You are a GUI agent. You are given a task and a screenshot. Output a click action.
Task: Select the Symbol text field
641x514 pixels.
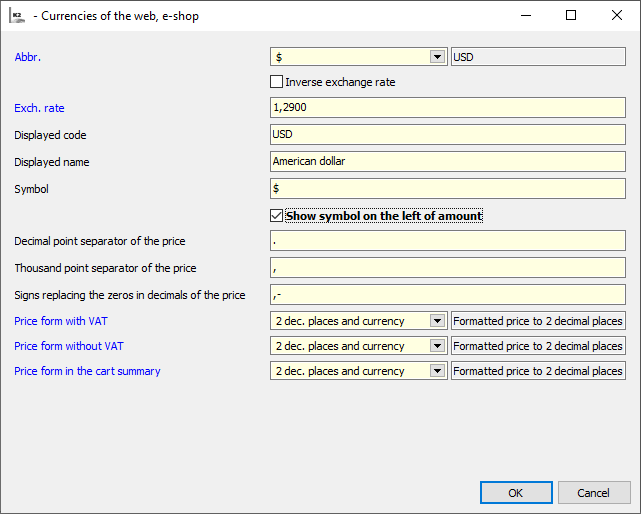pyautogui.click(x=447, y=188)
